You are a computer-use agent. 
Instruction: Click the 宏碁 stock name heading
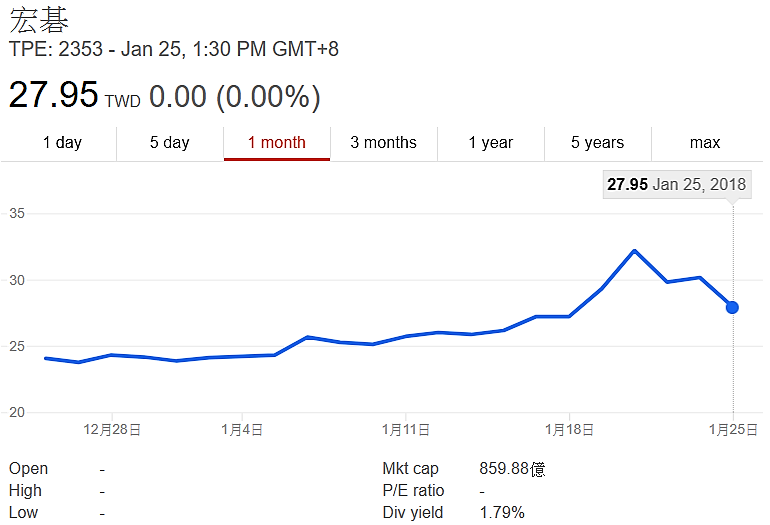(39, 20)
